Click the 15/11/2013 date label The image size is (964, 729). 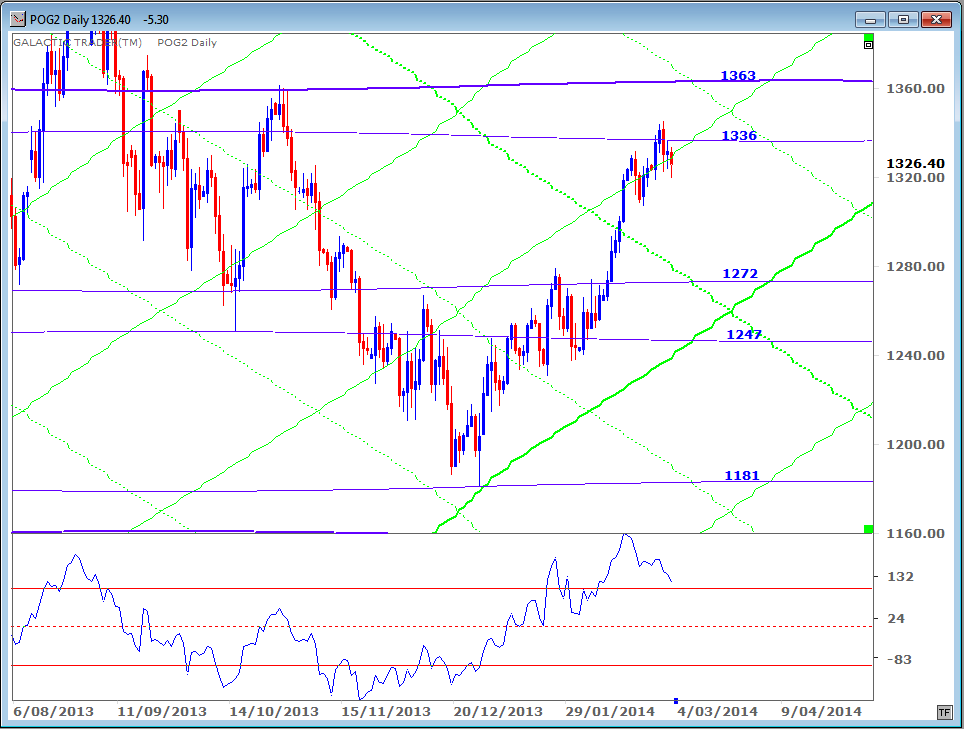[x=386, y=712]
